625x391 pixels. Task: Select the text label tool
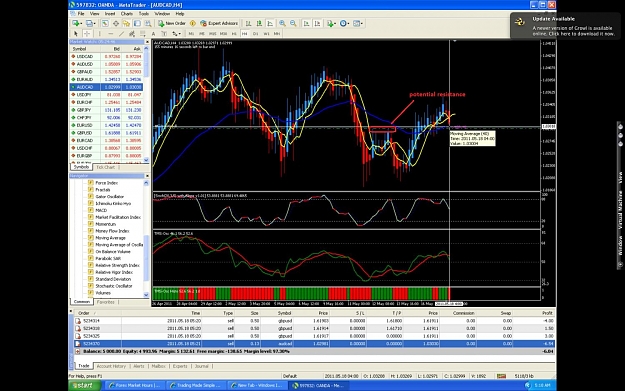point(164,34)
